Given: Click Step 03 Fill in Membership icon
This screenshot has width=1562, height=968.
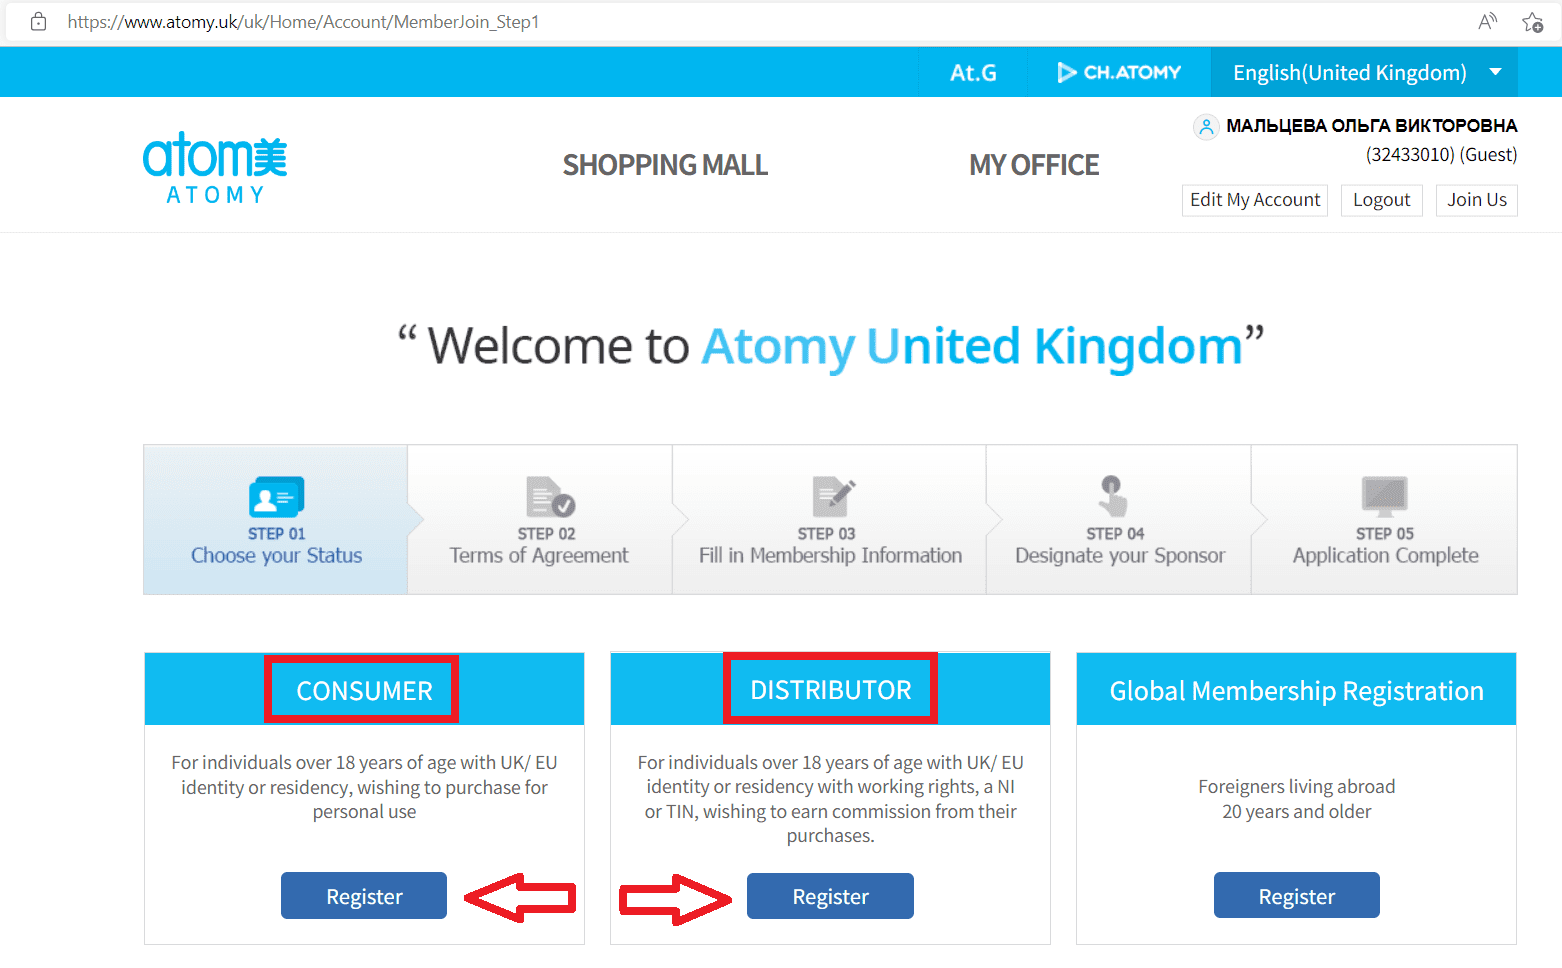Looking at the screenshot, I should 833,496.
